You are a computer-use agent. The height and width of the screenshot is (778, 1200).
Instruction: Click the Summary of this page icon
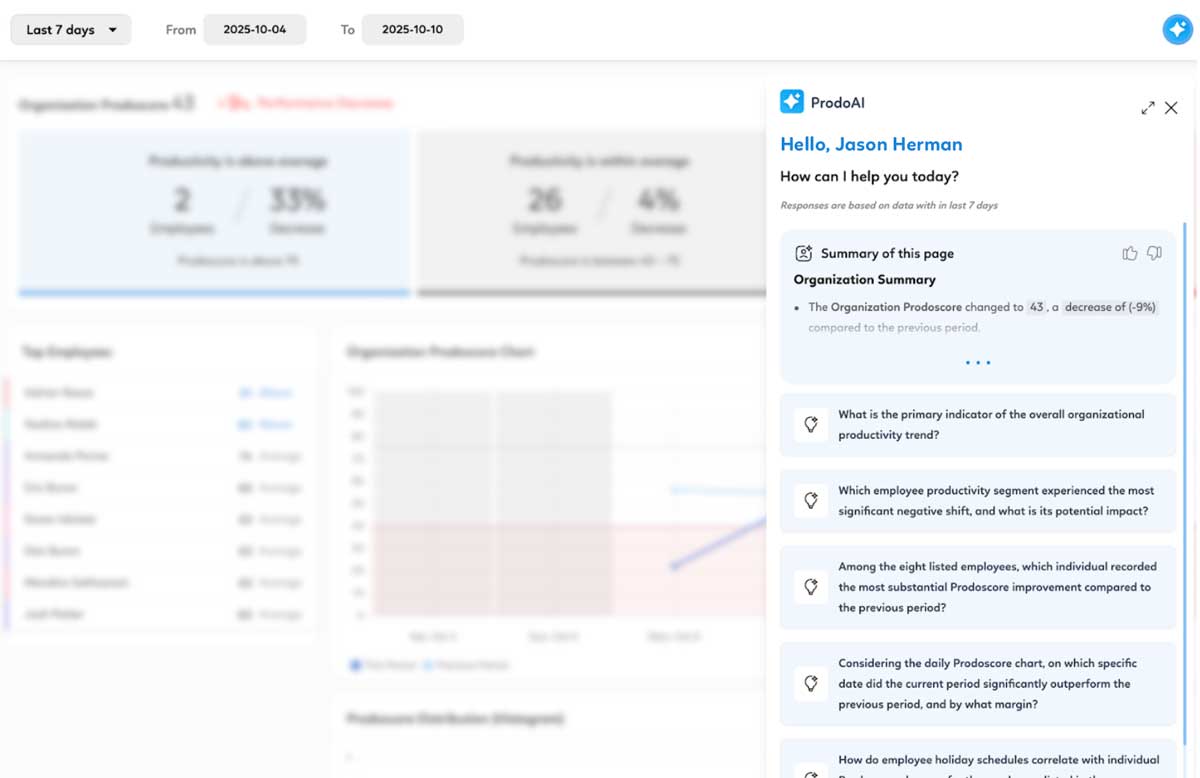tap(803, 254)
